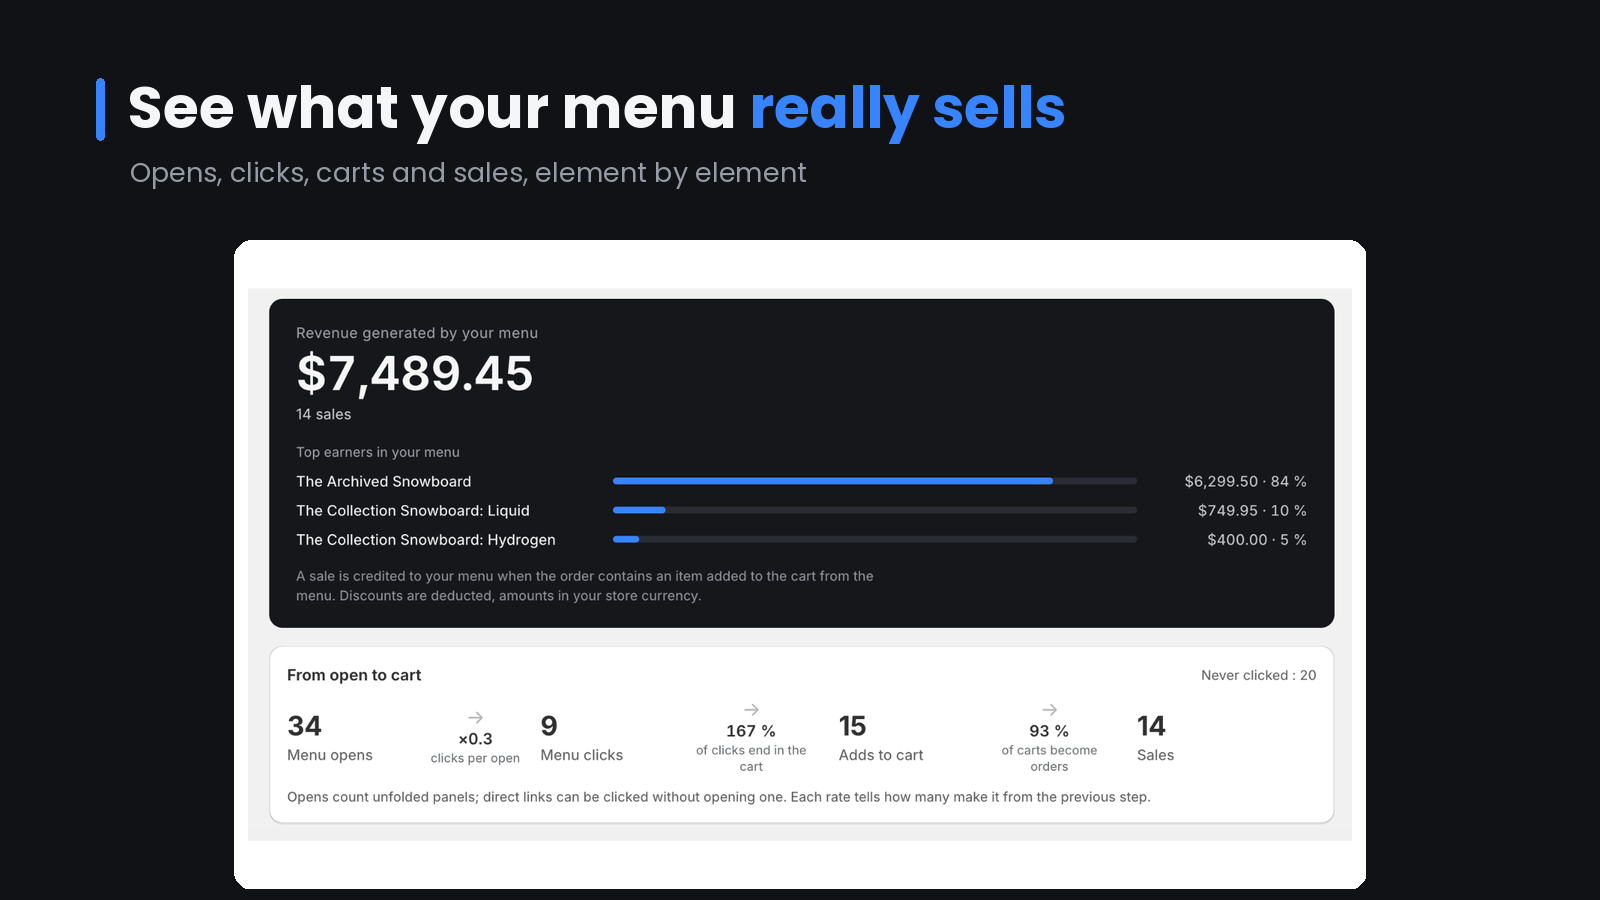Click the Never clicked : 20 label
Viewport: 1600px width, 900px height.
(1258, 675)
